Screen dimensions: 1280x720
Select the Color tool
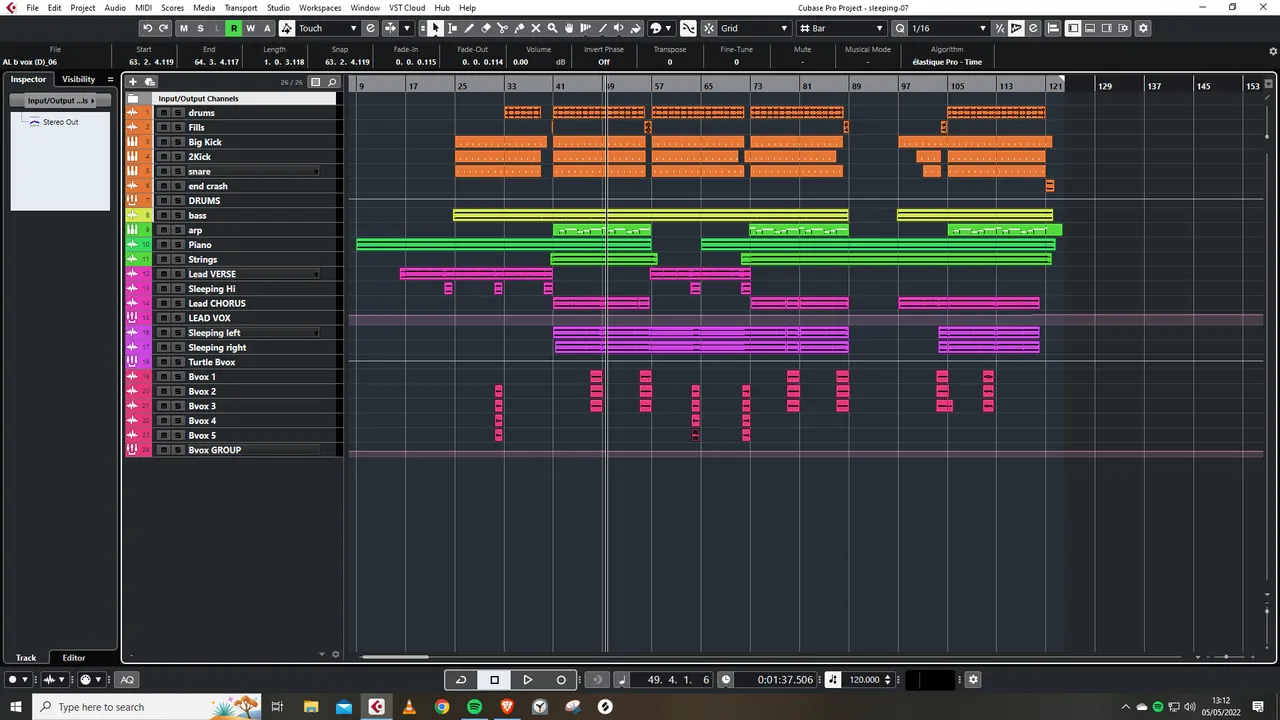coord(636,28)
